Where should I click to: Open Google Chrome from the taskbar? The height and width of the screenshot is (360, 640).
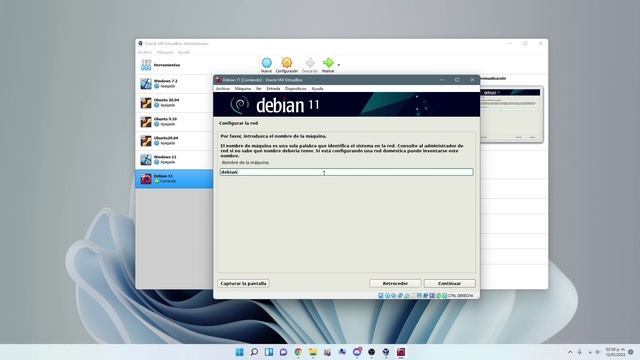(298, 352)
